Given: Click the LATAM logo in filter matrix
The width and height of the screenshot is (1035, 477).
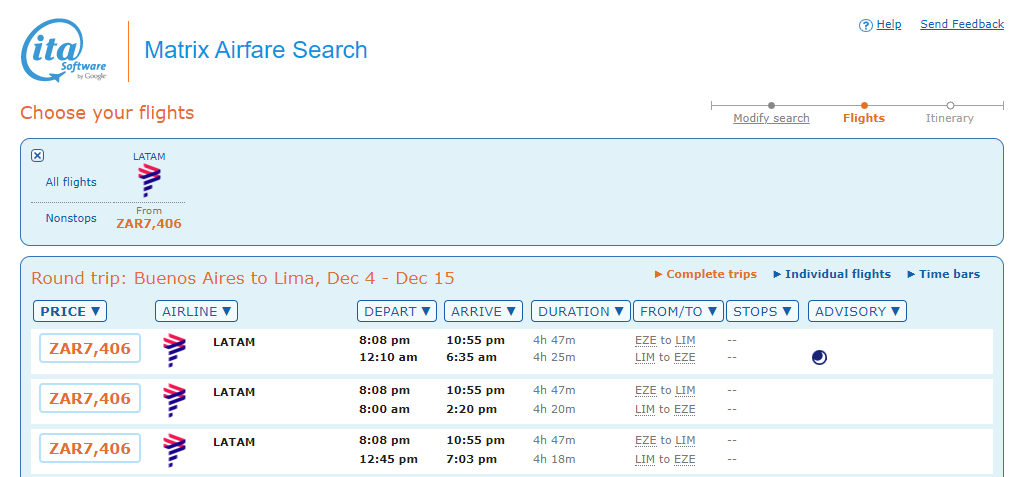Looking at the screenshot, I should (149, 181).
